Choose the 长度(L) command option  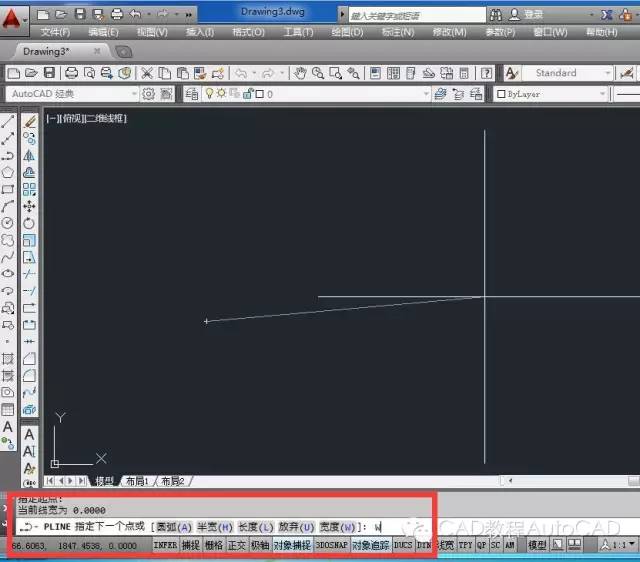tap(256, 527)
